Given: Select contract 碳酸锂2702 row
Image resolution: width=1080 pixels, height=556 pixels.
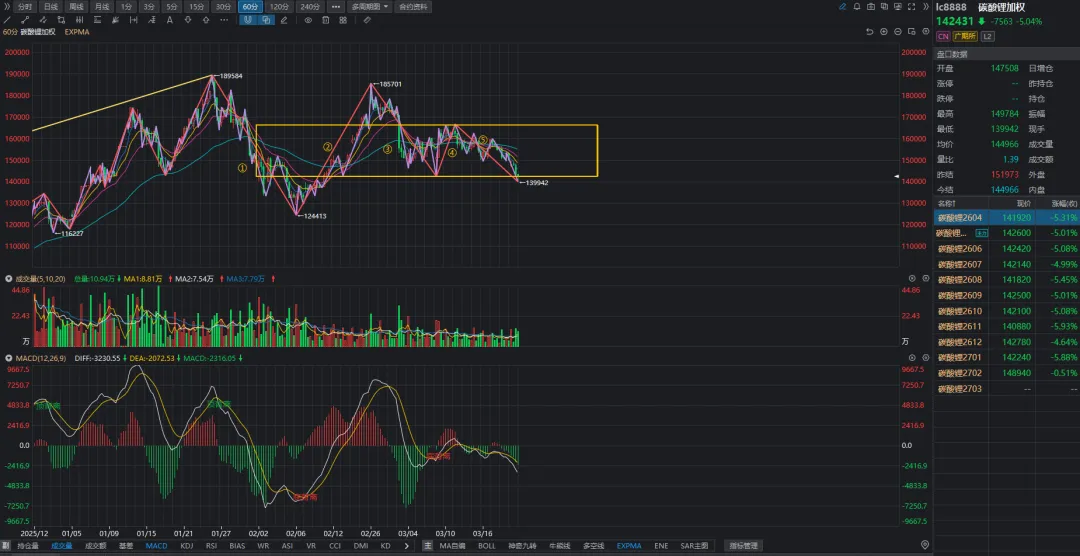Looking at the screenshot, I should click(1006, 373).
